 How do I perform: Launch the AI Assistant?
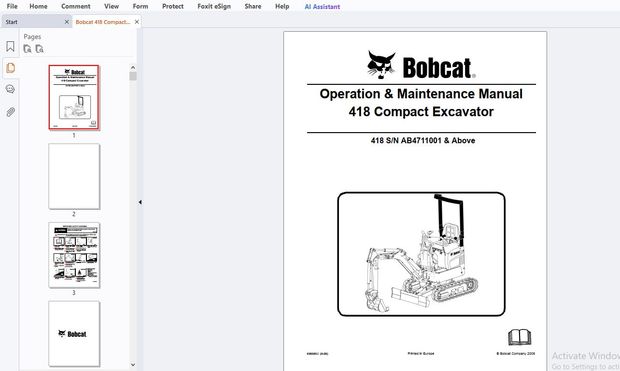(322, 6)
